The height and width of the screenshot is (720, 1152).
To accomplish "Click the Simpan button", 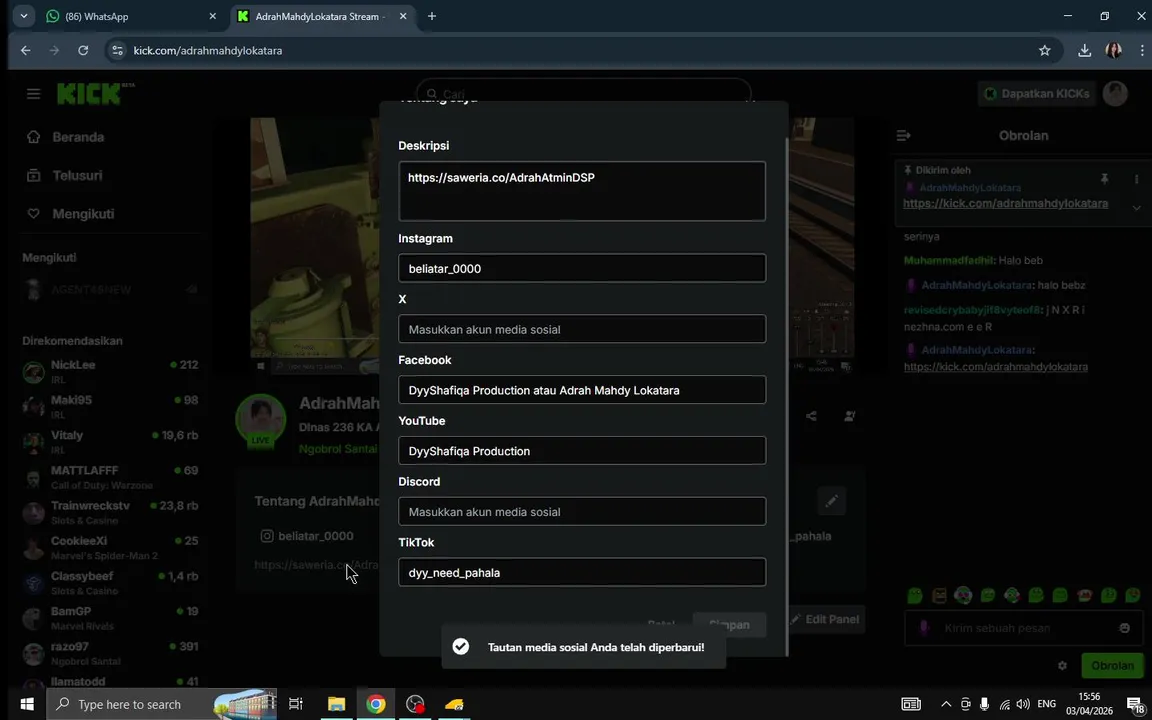I will click(729, 624).
